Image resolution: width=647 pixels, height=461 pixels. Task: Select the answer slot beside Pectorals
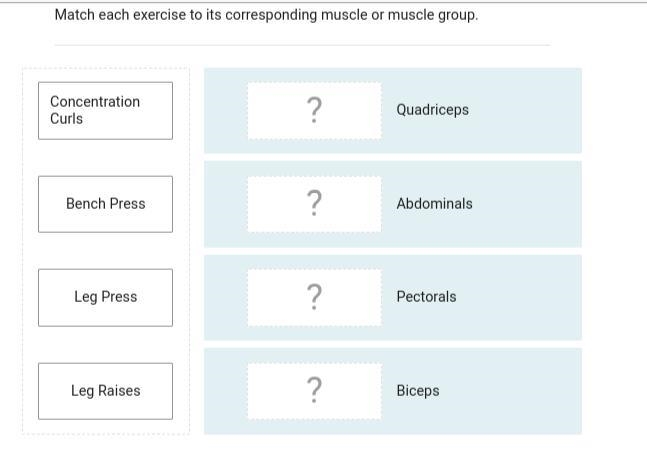(x=314, y=298)
